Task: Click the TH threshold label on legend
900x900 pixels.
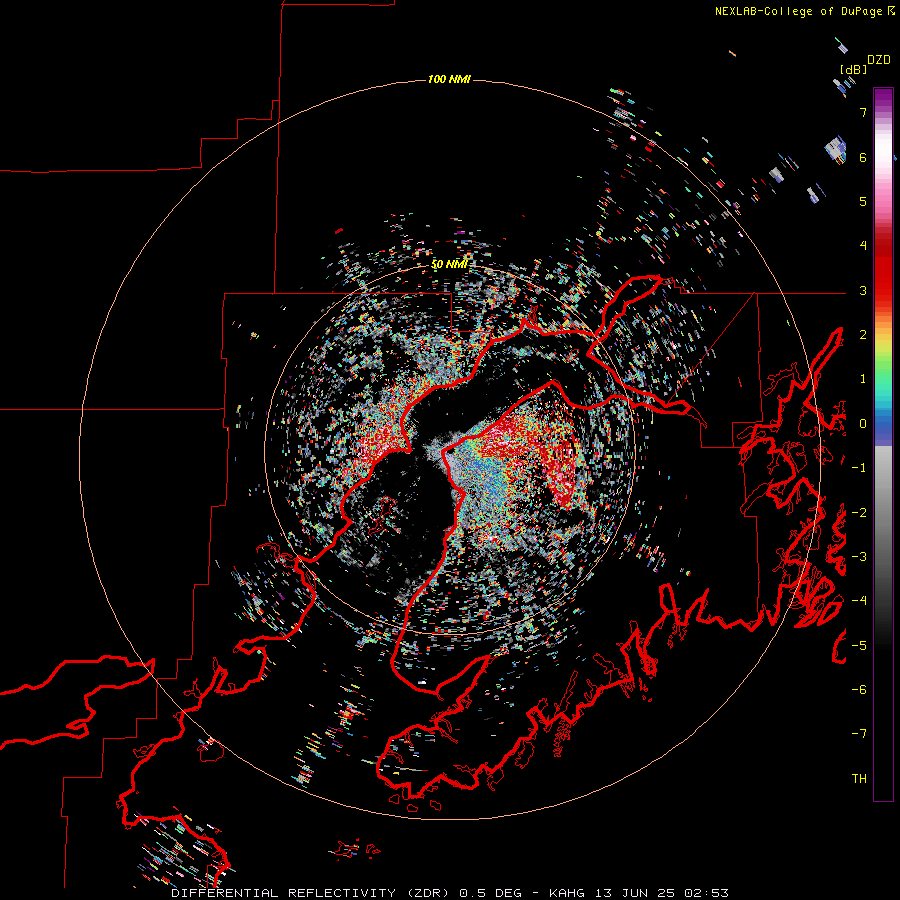Action: (x=859, y=779)
